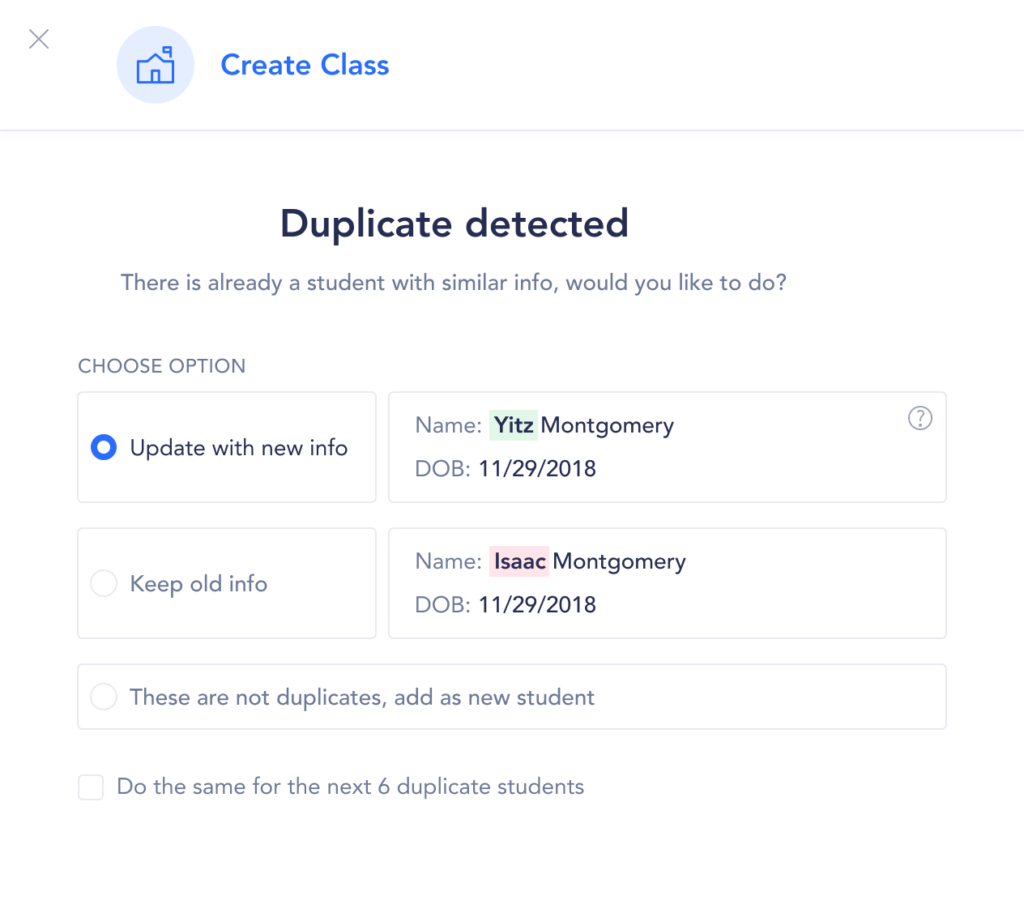The image size is (1024, 904).
Task: Select the not duplicates radio button
Action: coord(104,697)
